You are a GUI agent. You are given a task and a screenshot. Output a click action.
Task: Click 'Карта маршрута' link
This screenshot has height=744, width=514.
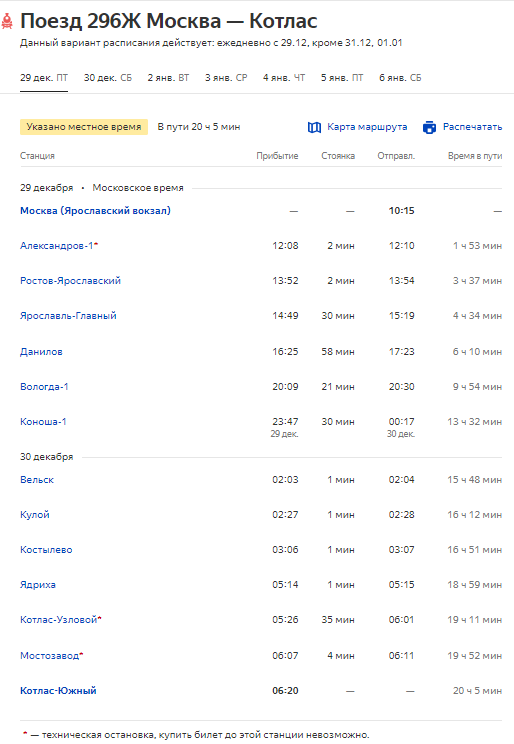(367, 127)
